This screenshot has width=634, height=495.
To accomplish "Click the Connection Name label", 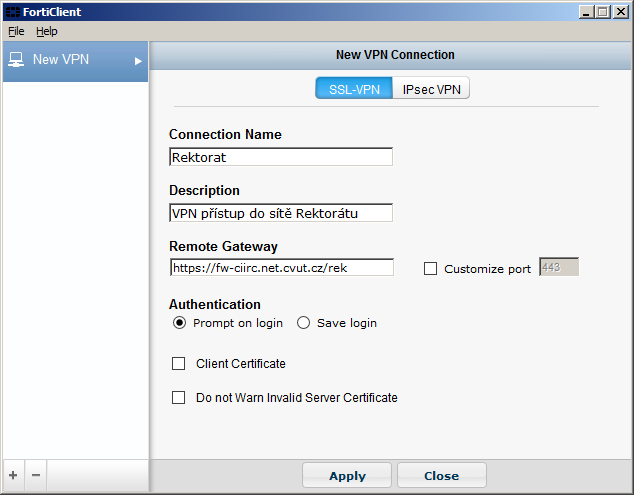I will 225,134.
